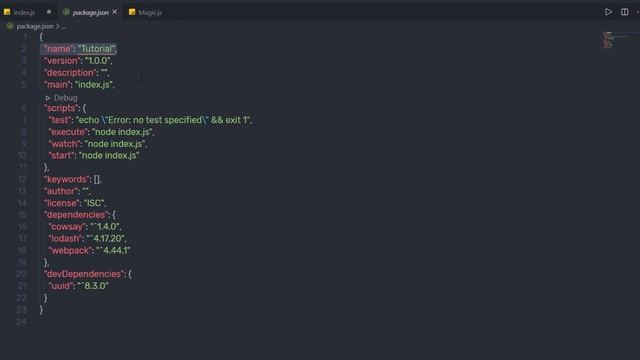Select the package.json tab
The width and height of the screenshot is (640, 360).
point(90,13)
